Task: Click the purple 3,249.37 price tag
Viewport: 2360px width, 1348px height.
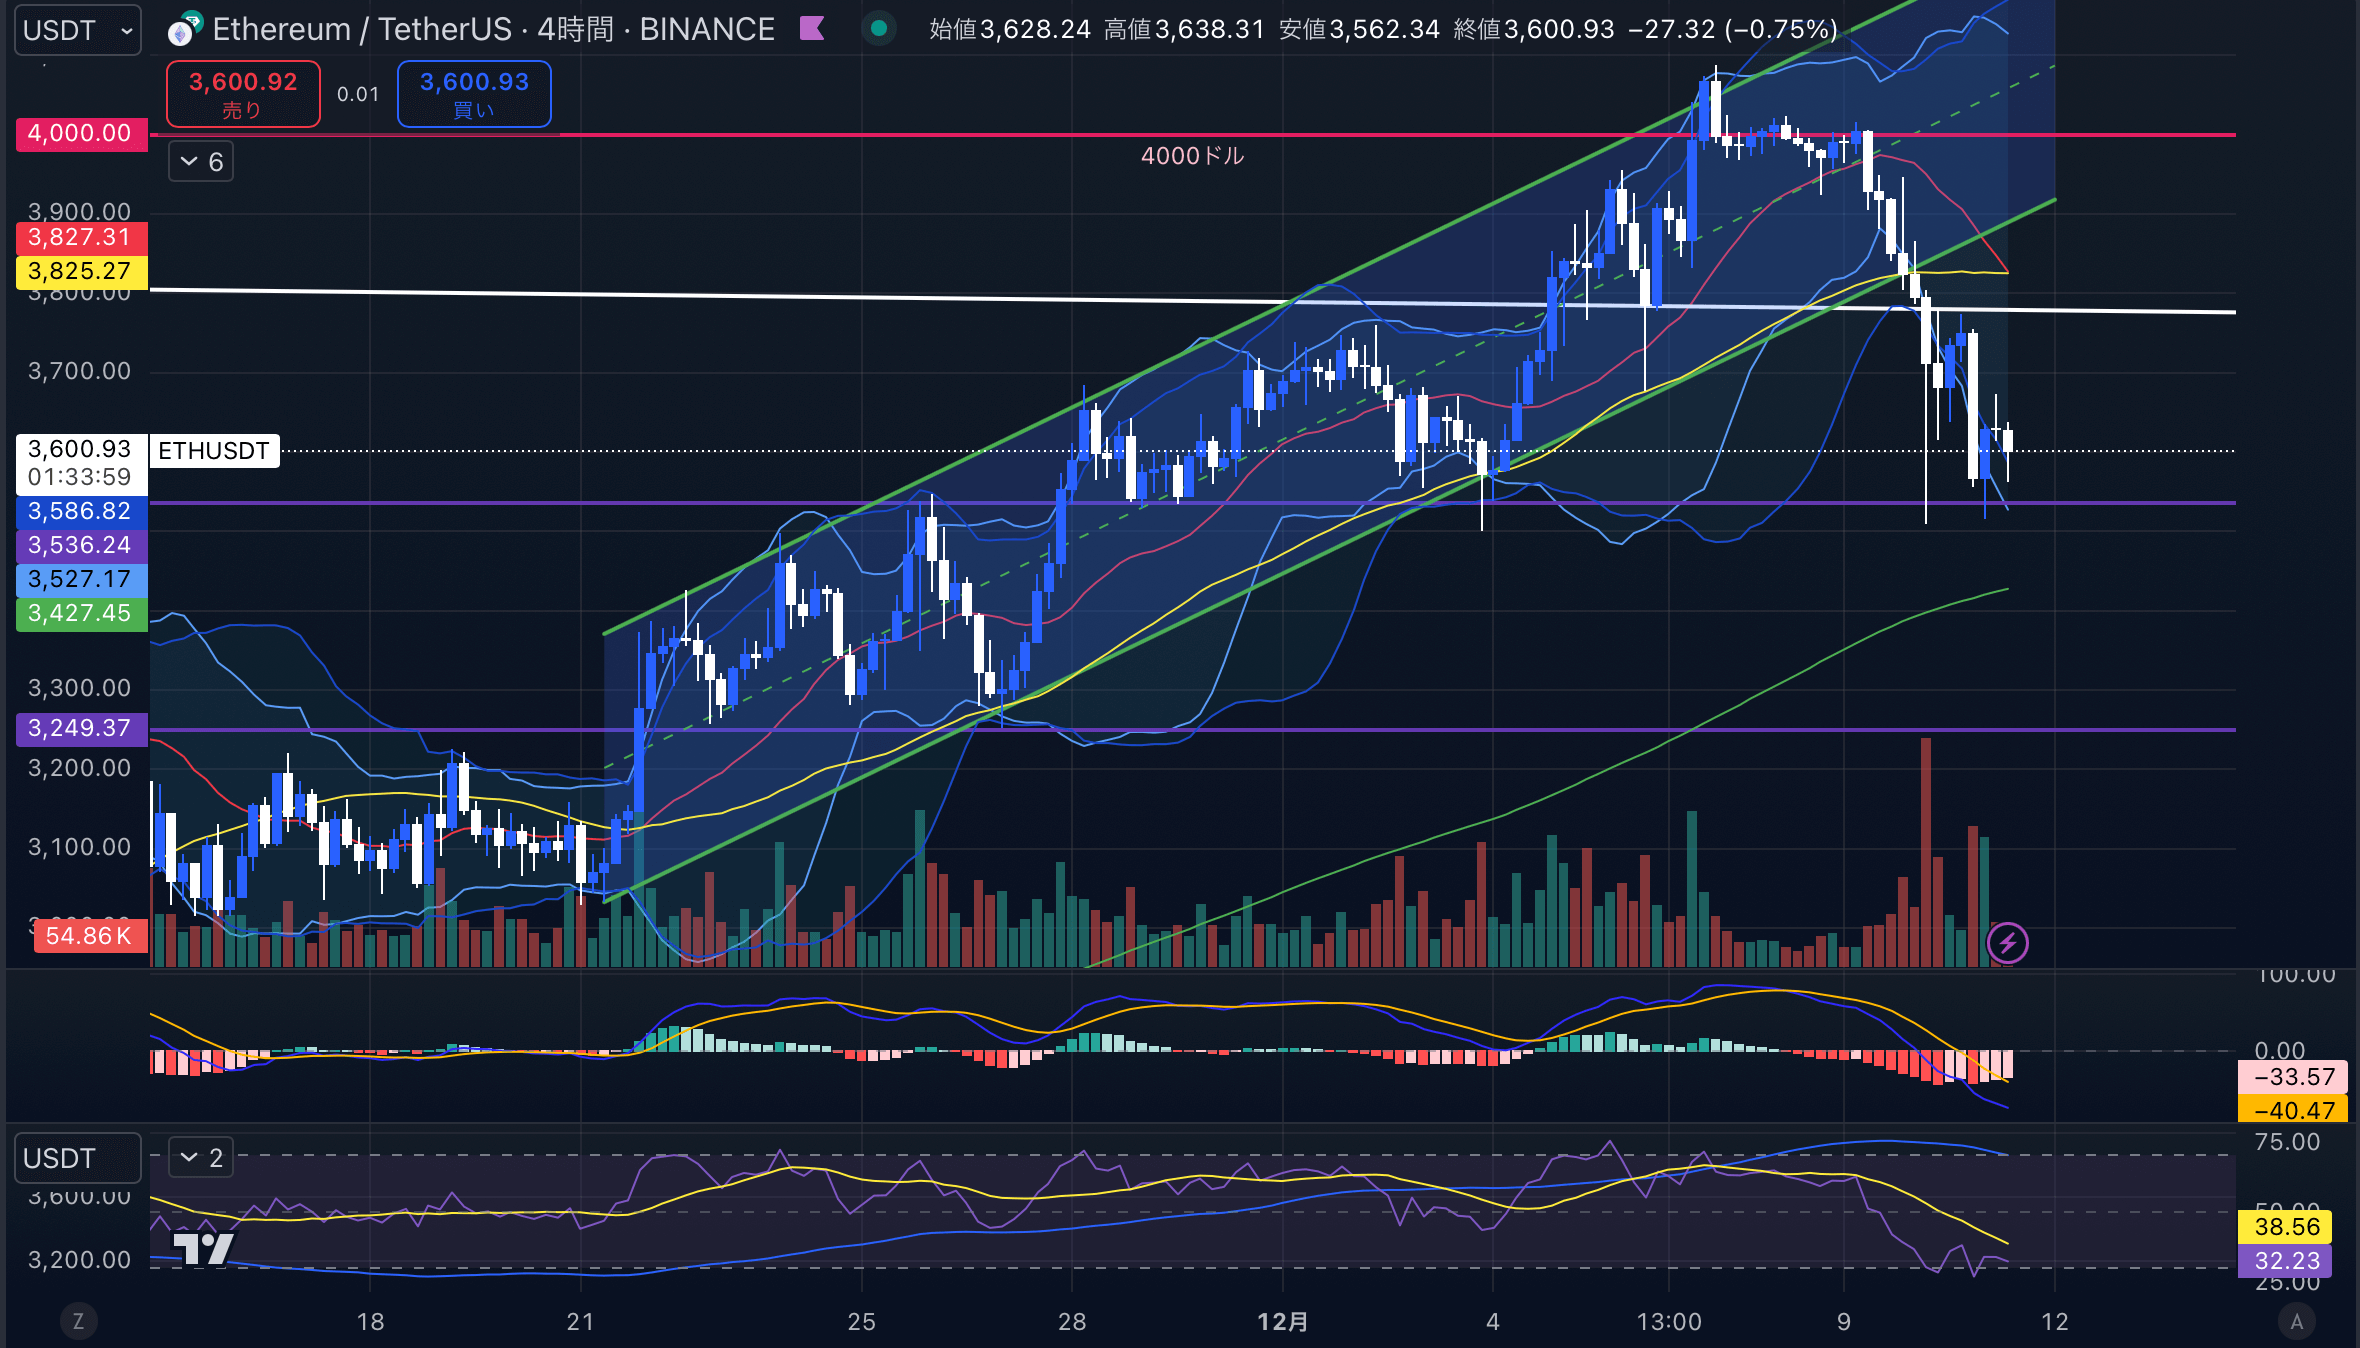Action: tap(81, 729)
